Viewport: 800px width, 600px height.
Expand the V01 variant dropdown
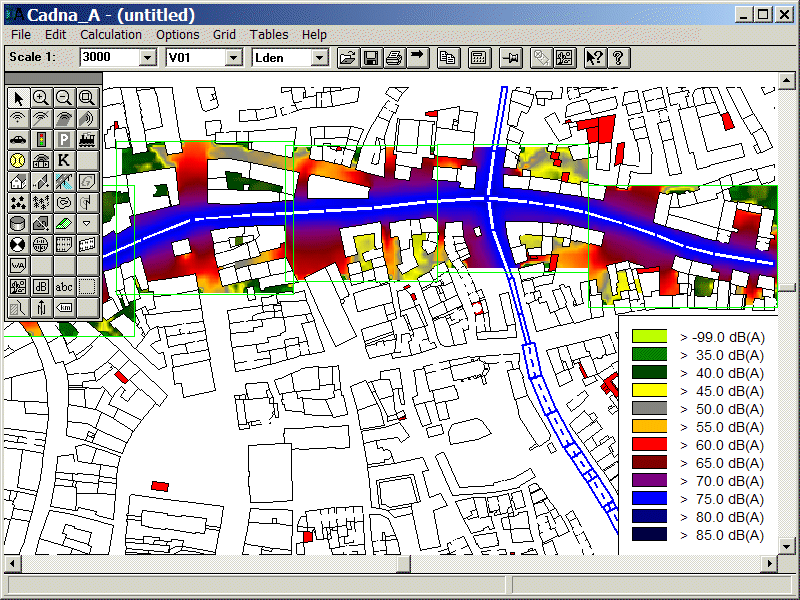(x=233, y=58)
